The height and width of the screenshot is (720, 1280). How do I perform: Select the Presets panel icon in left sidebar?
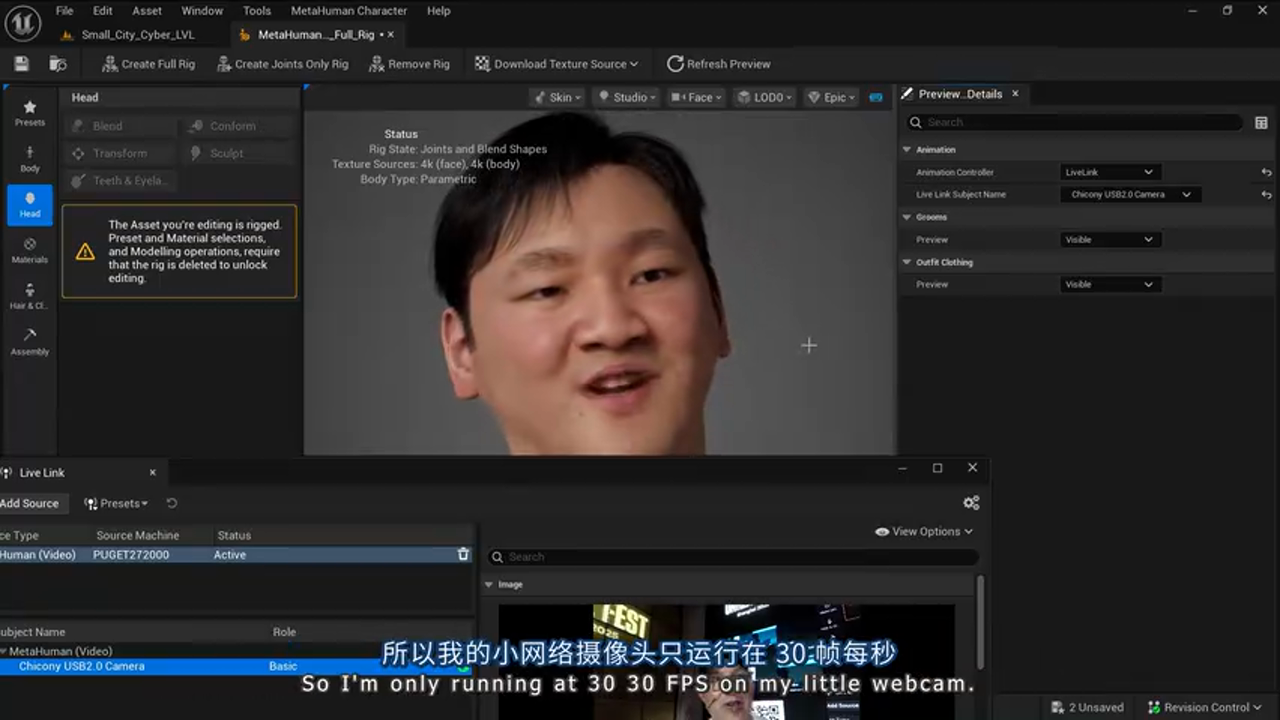click(x=29, y=112)
